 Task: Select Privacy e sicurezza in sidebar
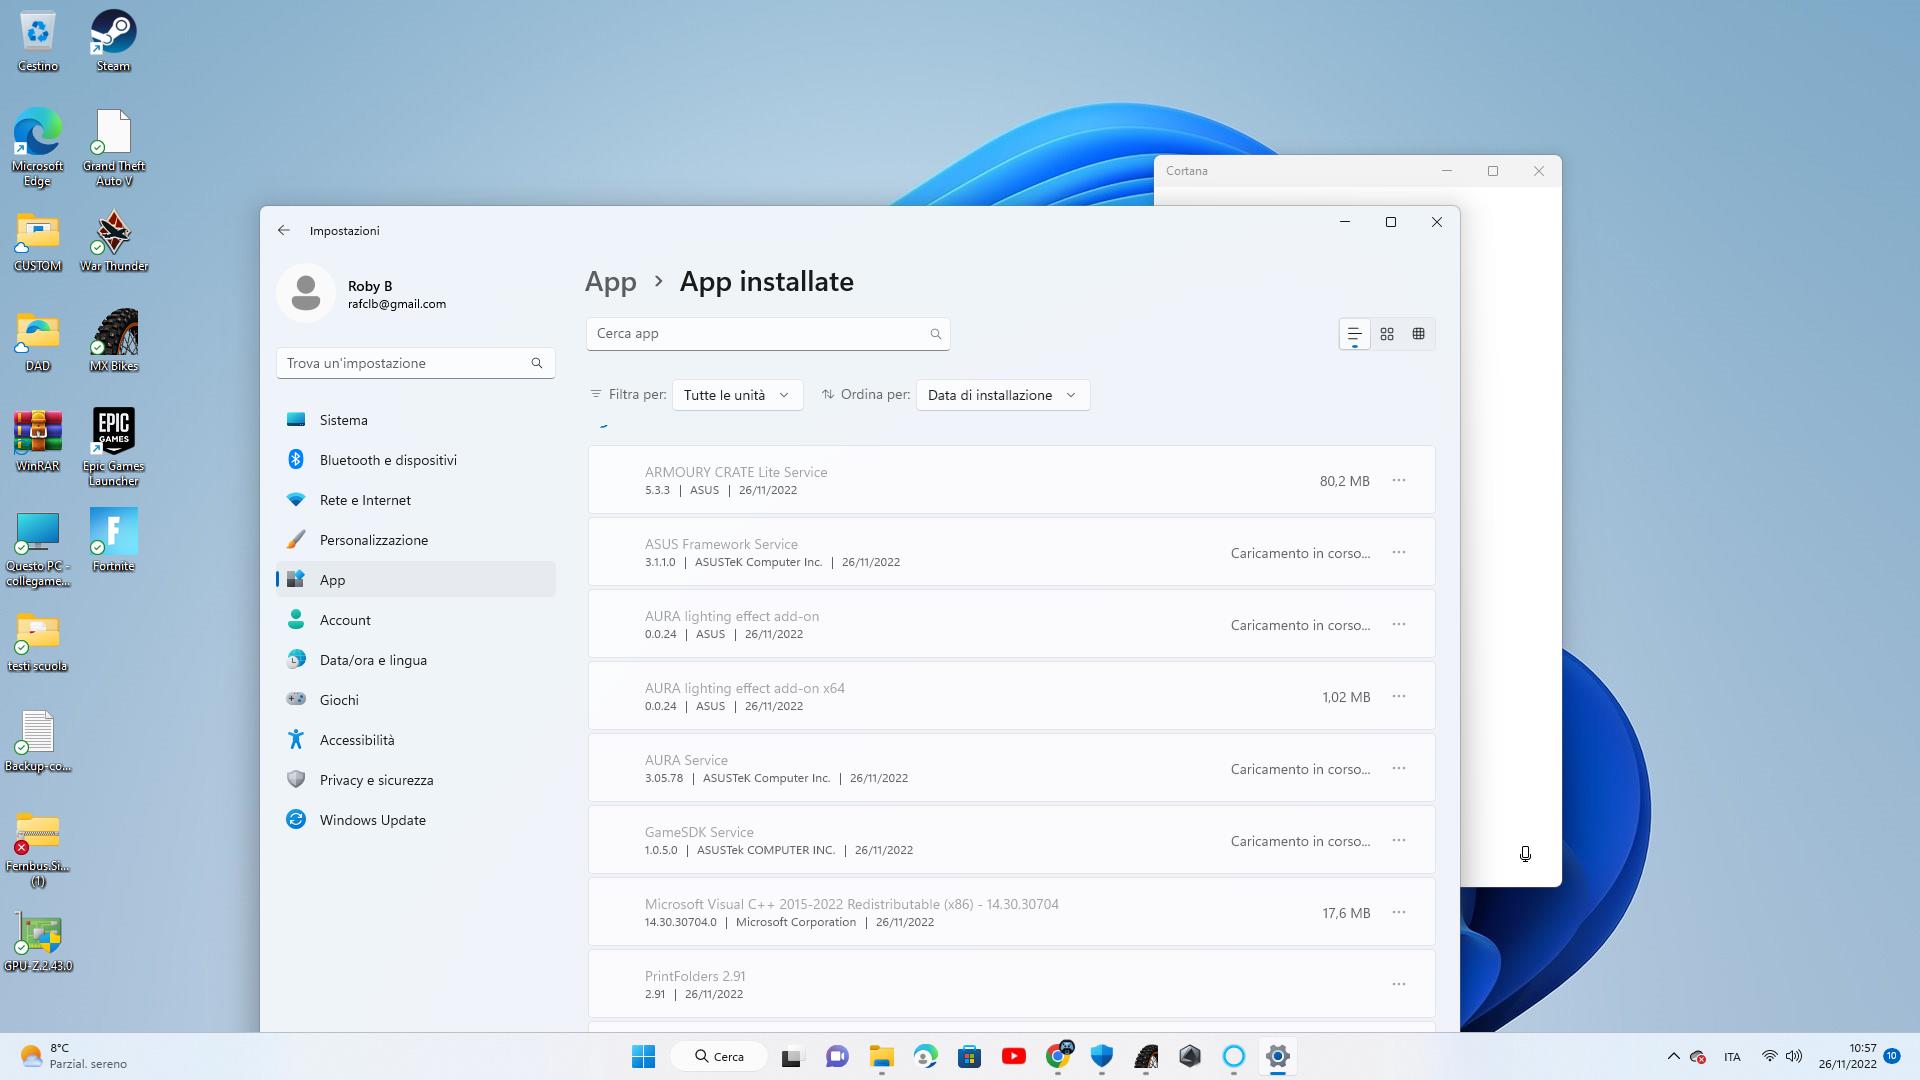[376, 780]
